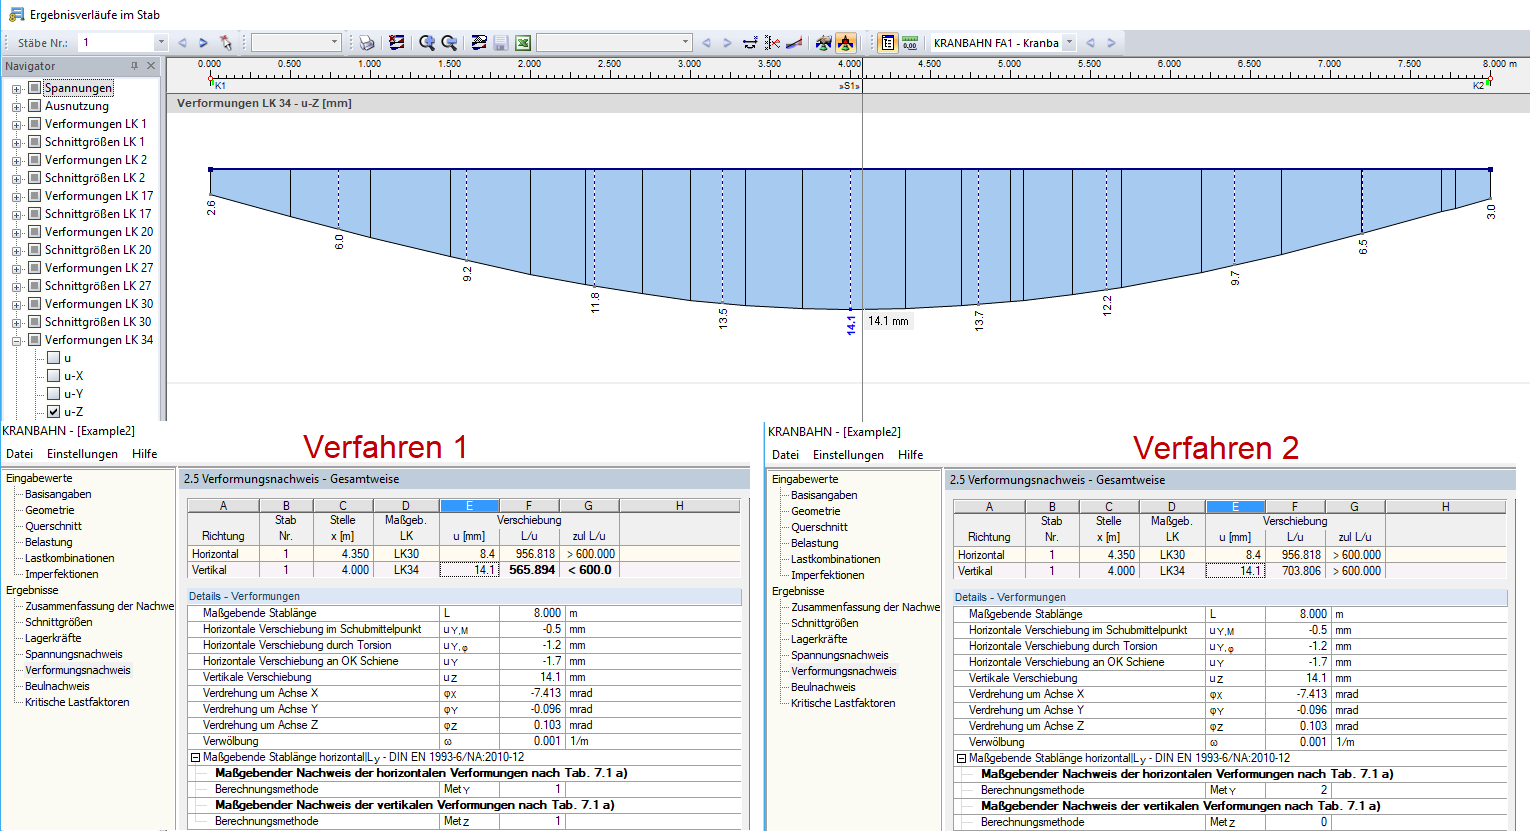Export results with the Excel icon

523,43
